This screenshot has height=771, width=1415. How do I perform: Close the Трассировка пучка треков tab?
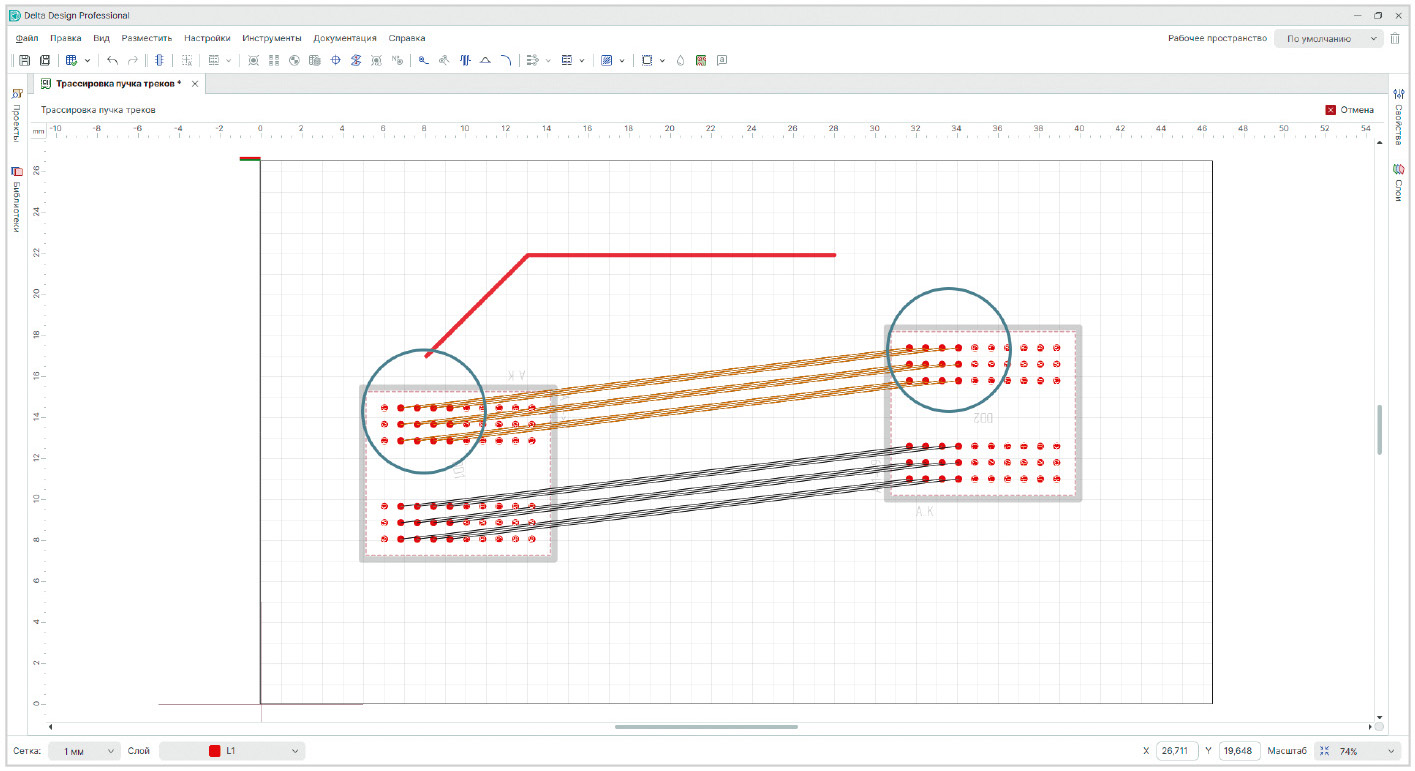tap(195, 84)
